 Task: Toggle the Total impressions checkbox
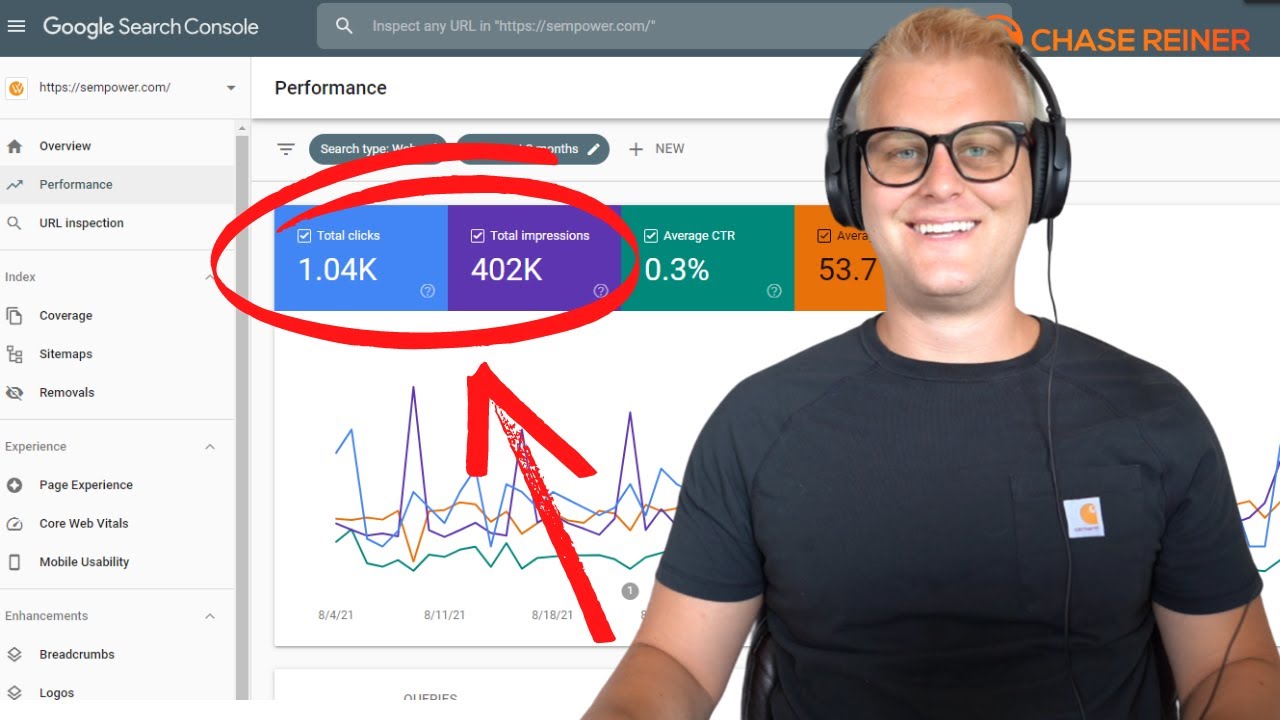(x=477, y=236)
